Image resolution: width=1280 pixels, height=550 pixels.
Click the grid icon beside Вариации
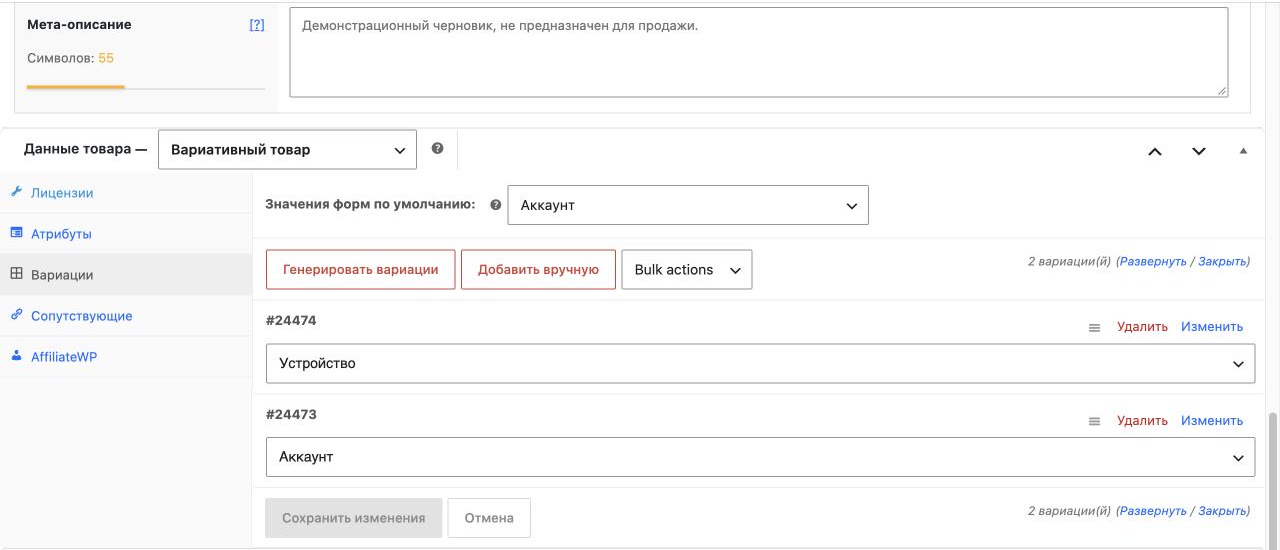16,274
